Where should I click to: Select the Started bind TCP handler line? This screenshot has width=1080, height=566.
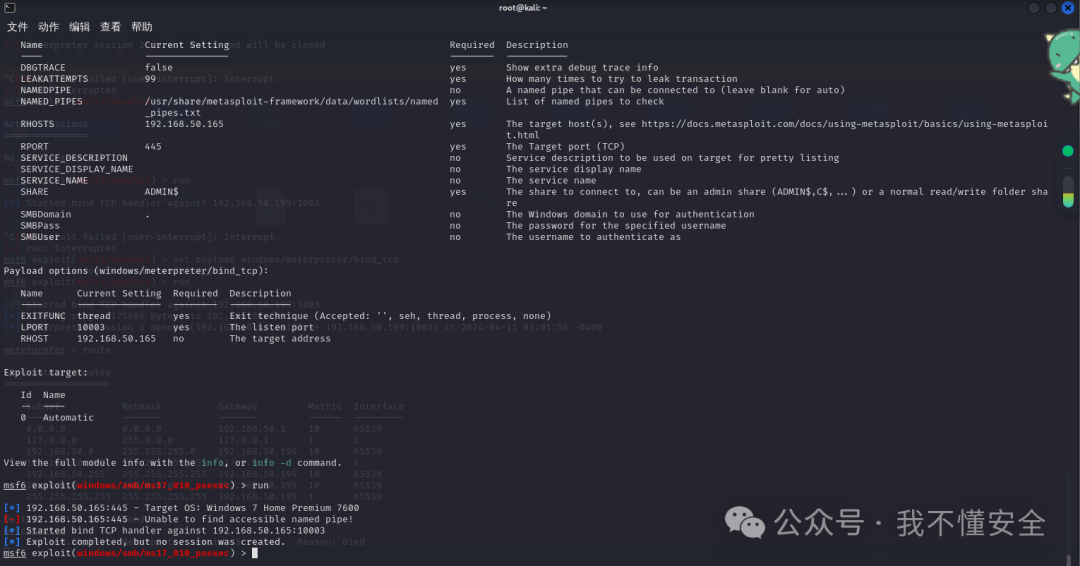coord(164,530)
